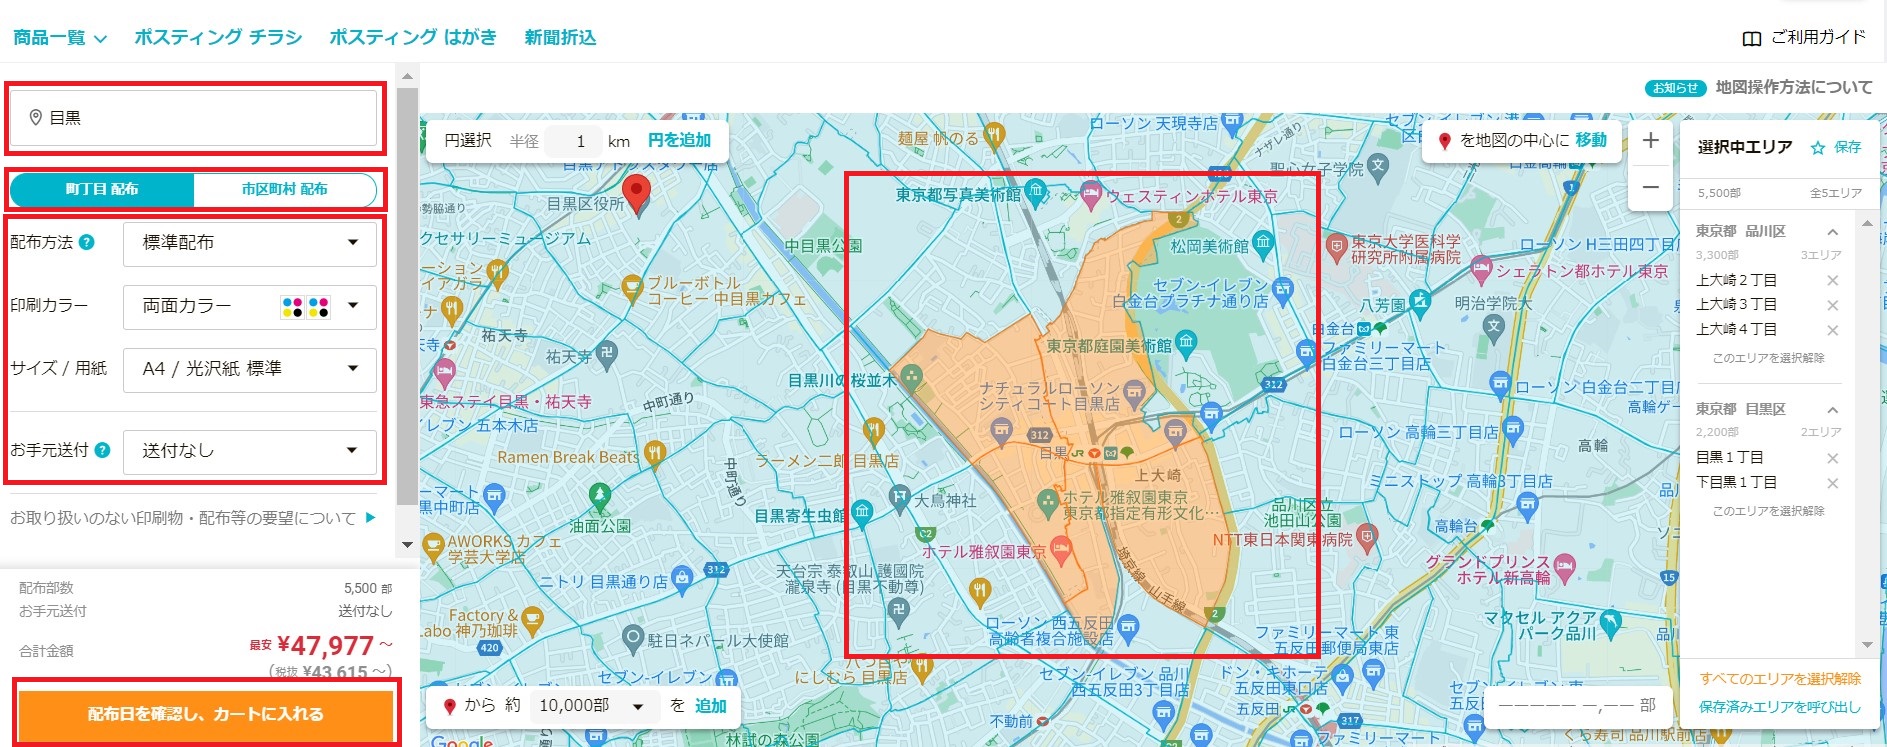Click the 選択中エリア list scroll-down arrow
The width and height of the screenshot is (1887, 747).
coord(1866,645)
